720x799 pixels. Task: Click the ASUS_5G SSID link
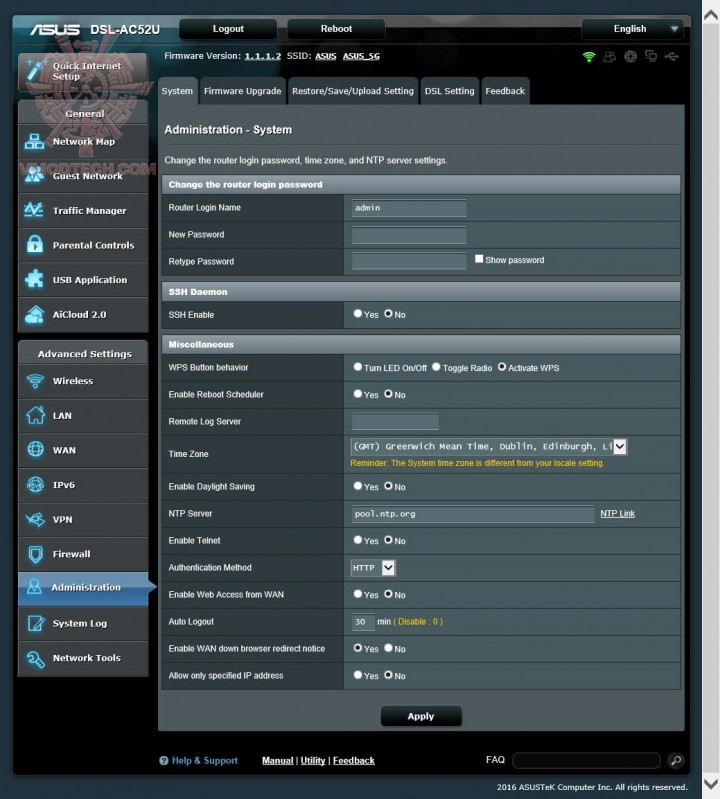coord(361,56)
